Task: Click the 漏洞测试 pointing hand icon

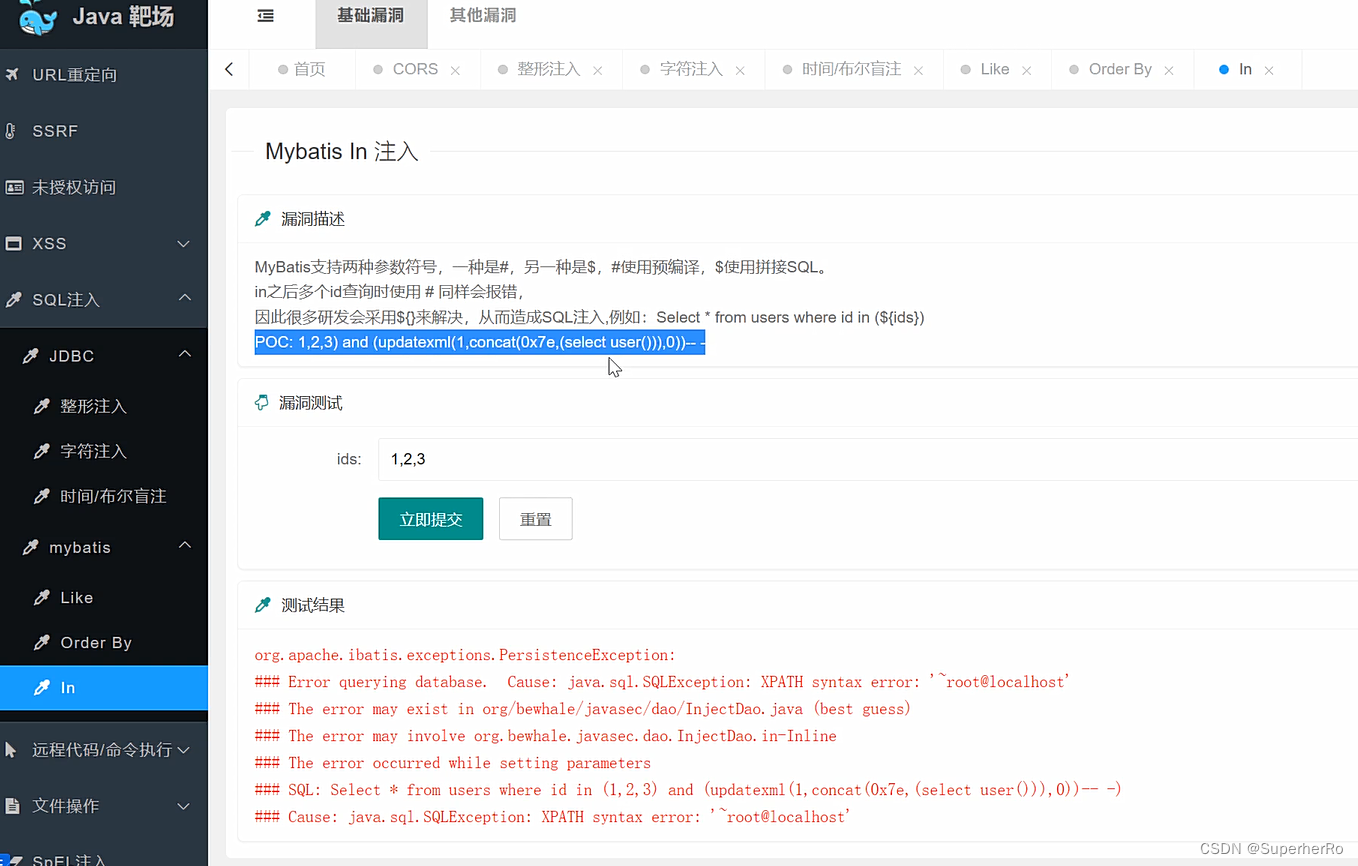Action: pyautogui.click(x=262, y=402)
